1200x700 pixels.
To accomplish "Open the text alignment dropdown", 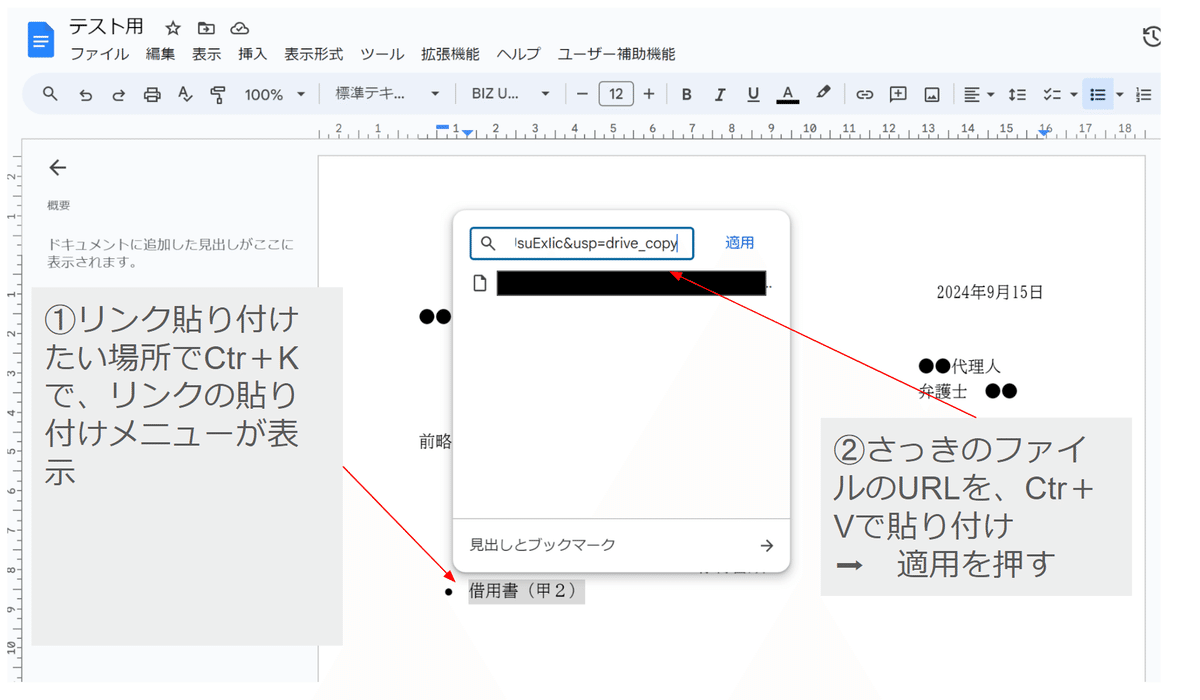I will [979, 94].
